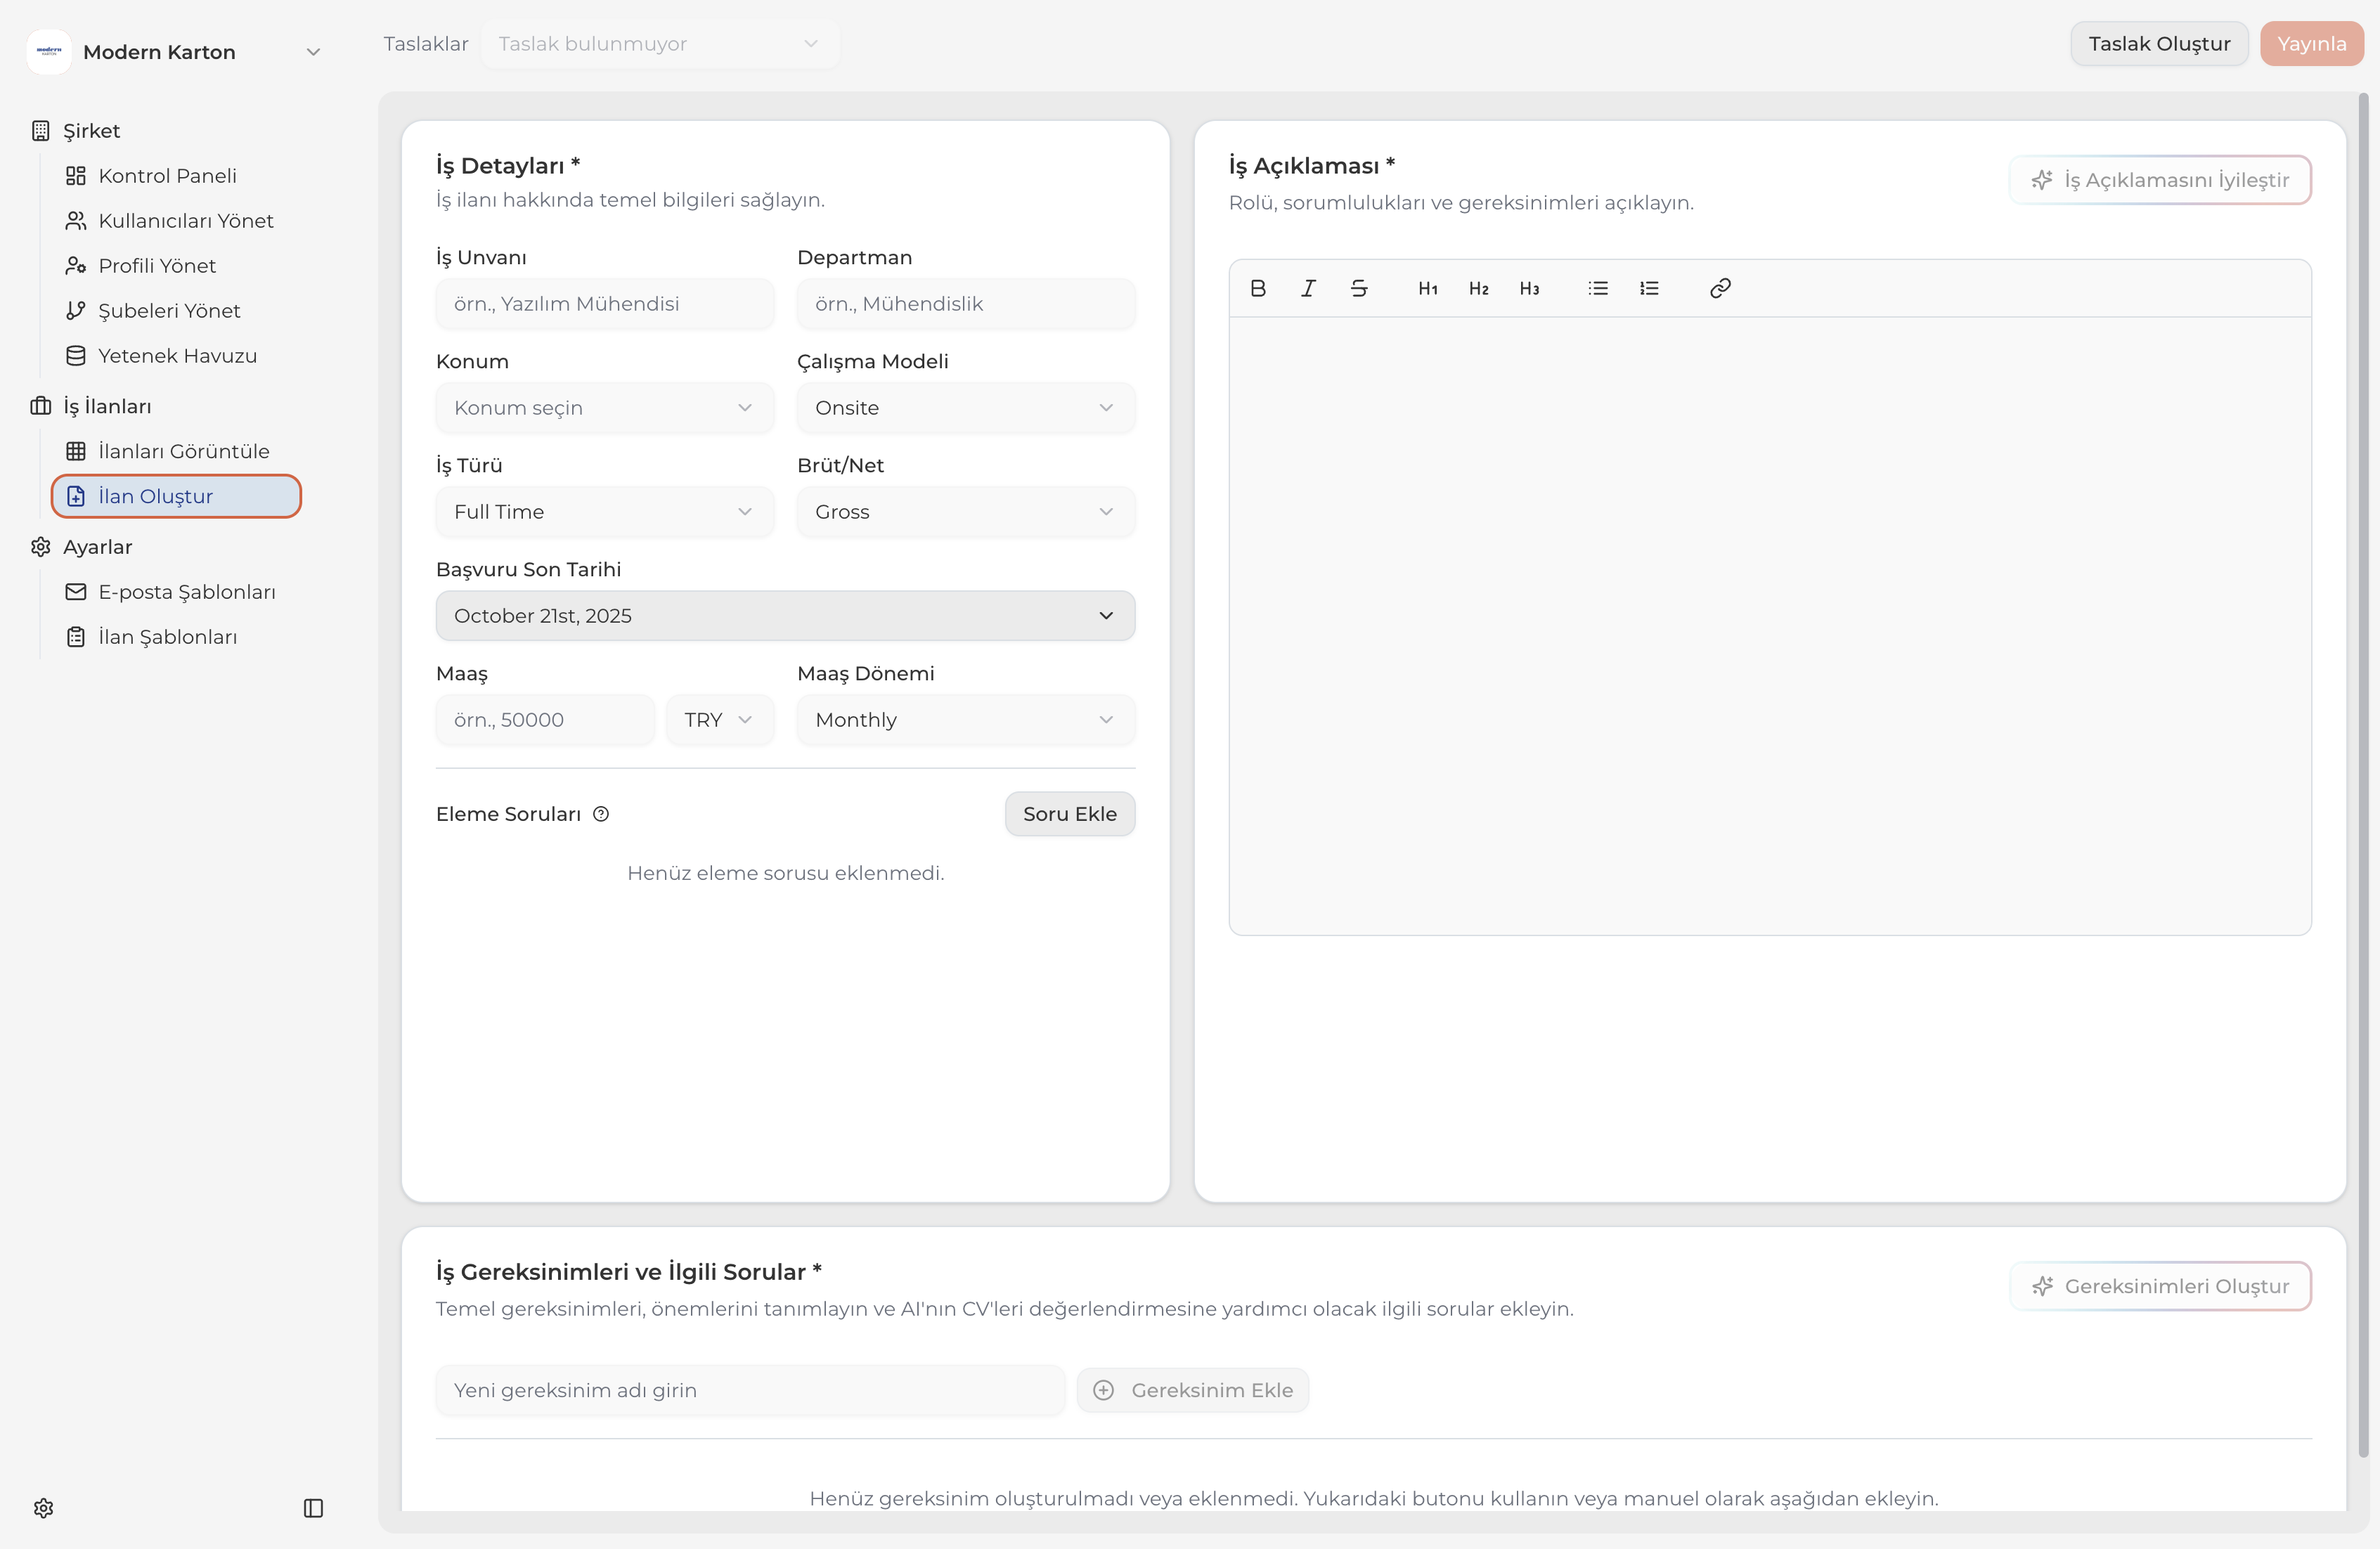Insert a bulleted list

point(1598,288)
